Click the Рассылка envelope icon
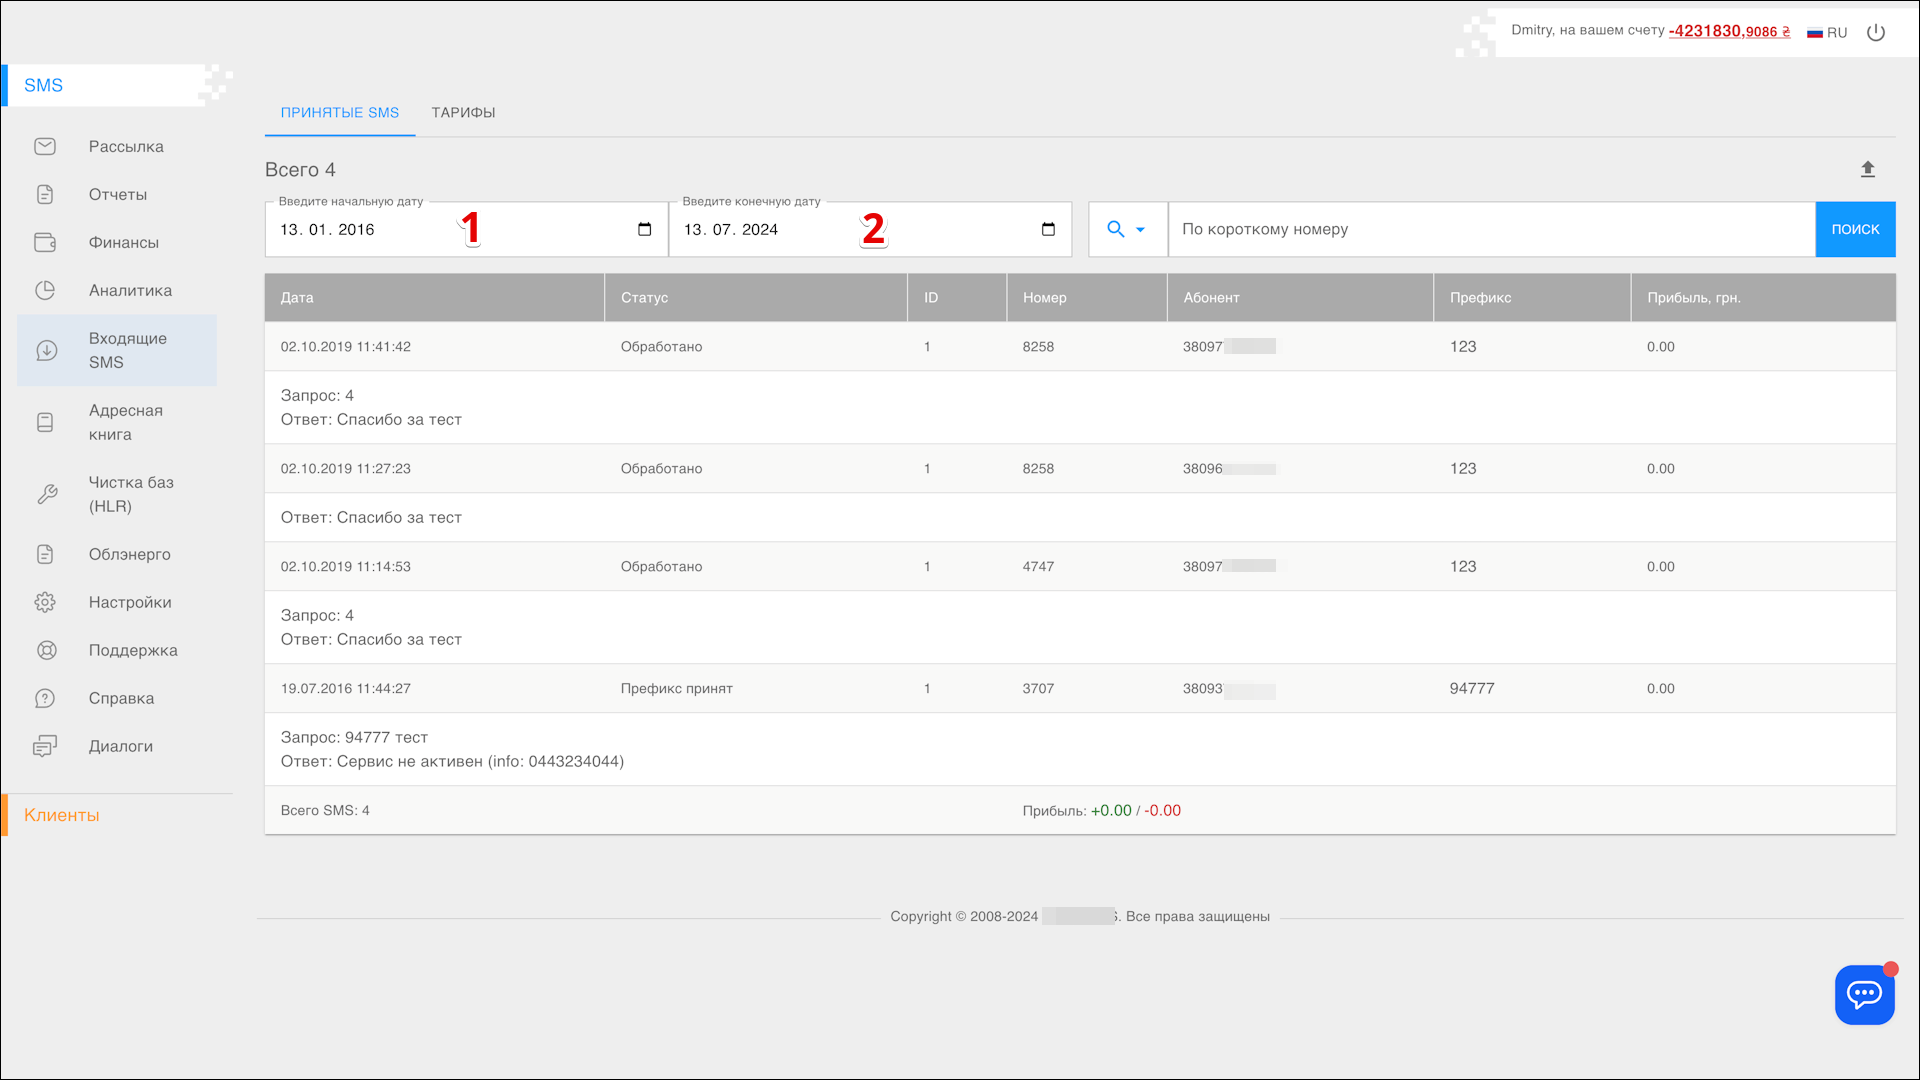Image resolution: width=1920 pixels, height=1080 pixels. pos(45,147)
